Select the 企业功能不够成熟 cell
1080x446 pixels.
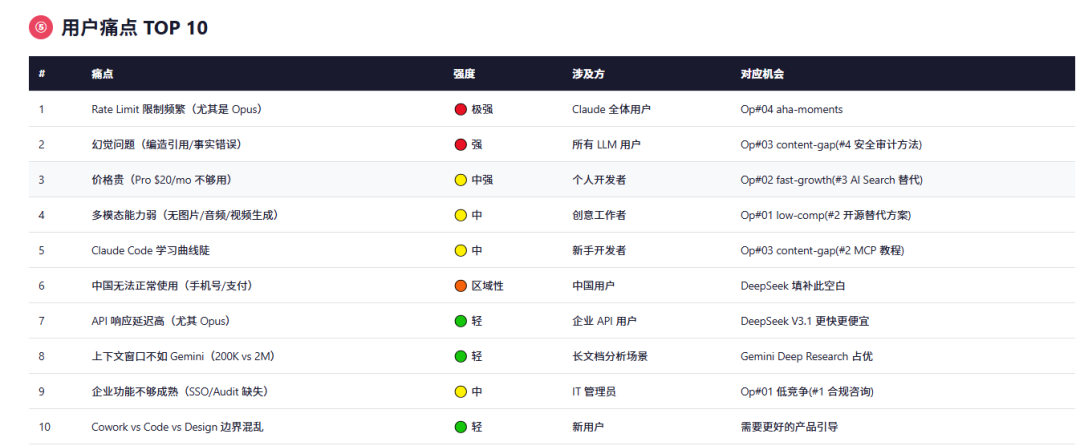[180, 392]
